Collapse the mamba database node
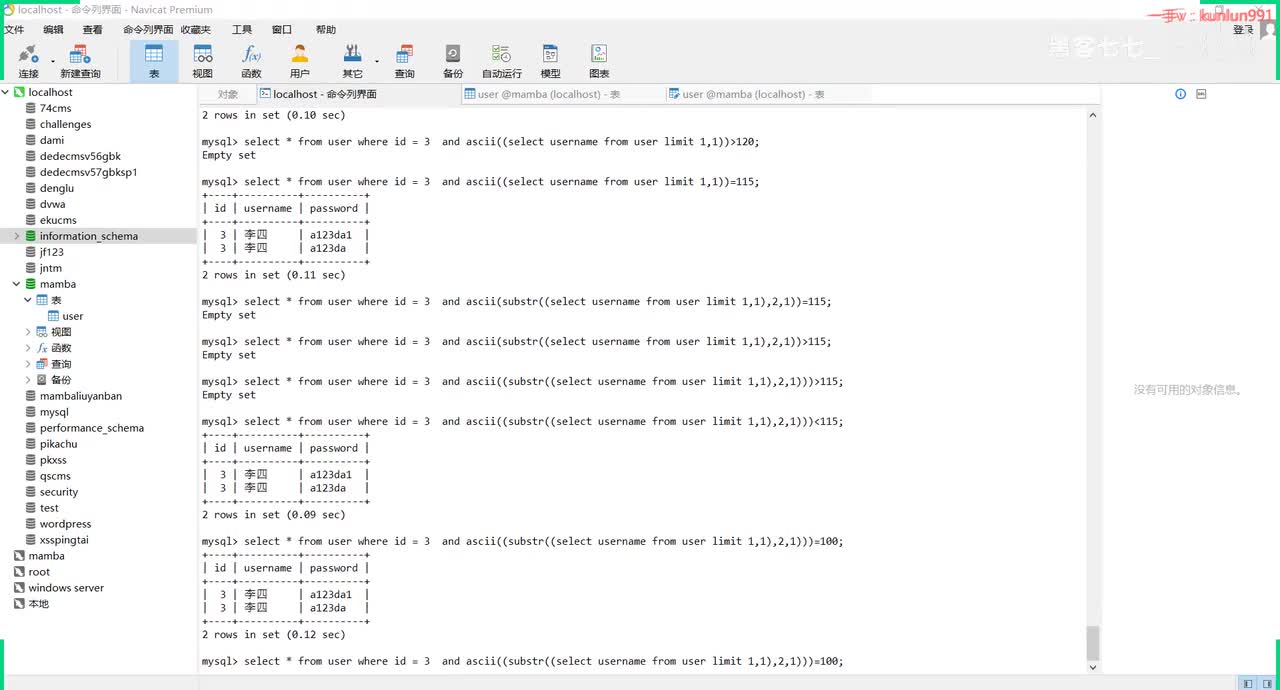 click(17, 284)
